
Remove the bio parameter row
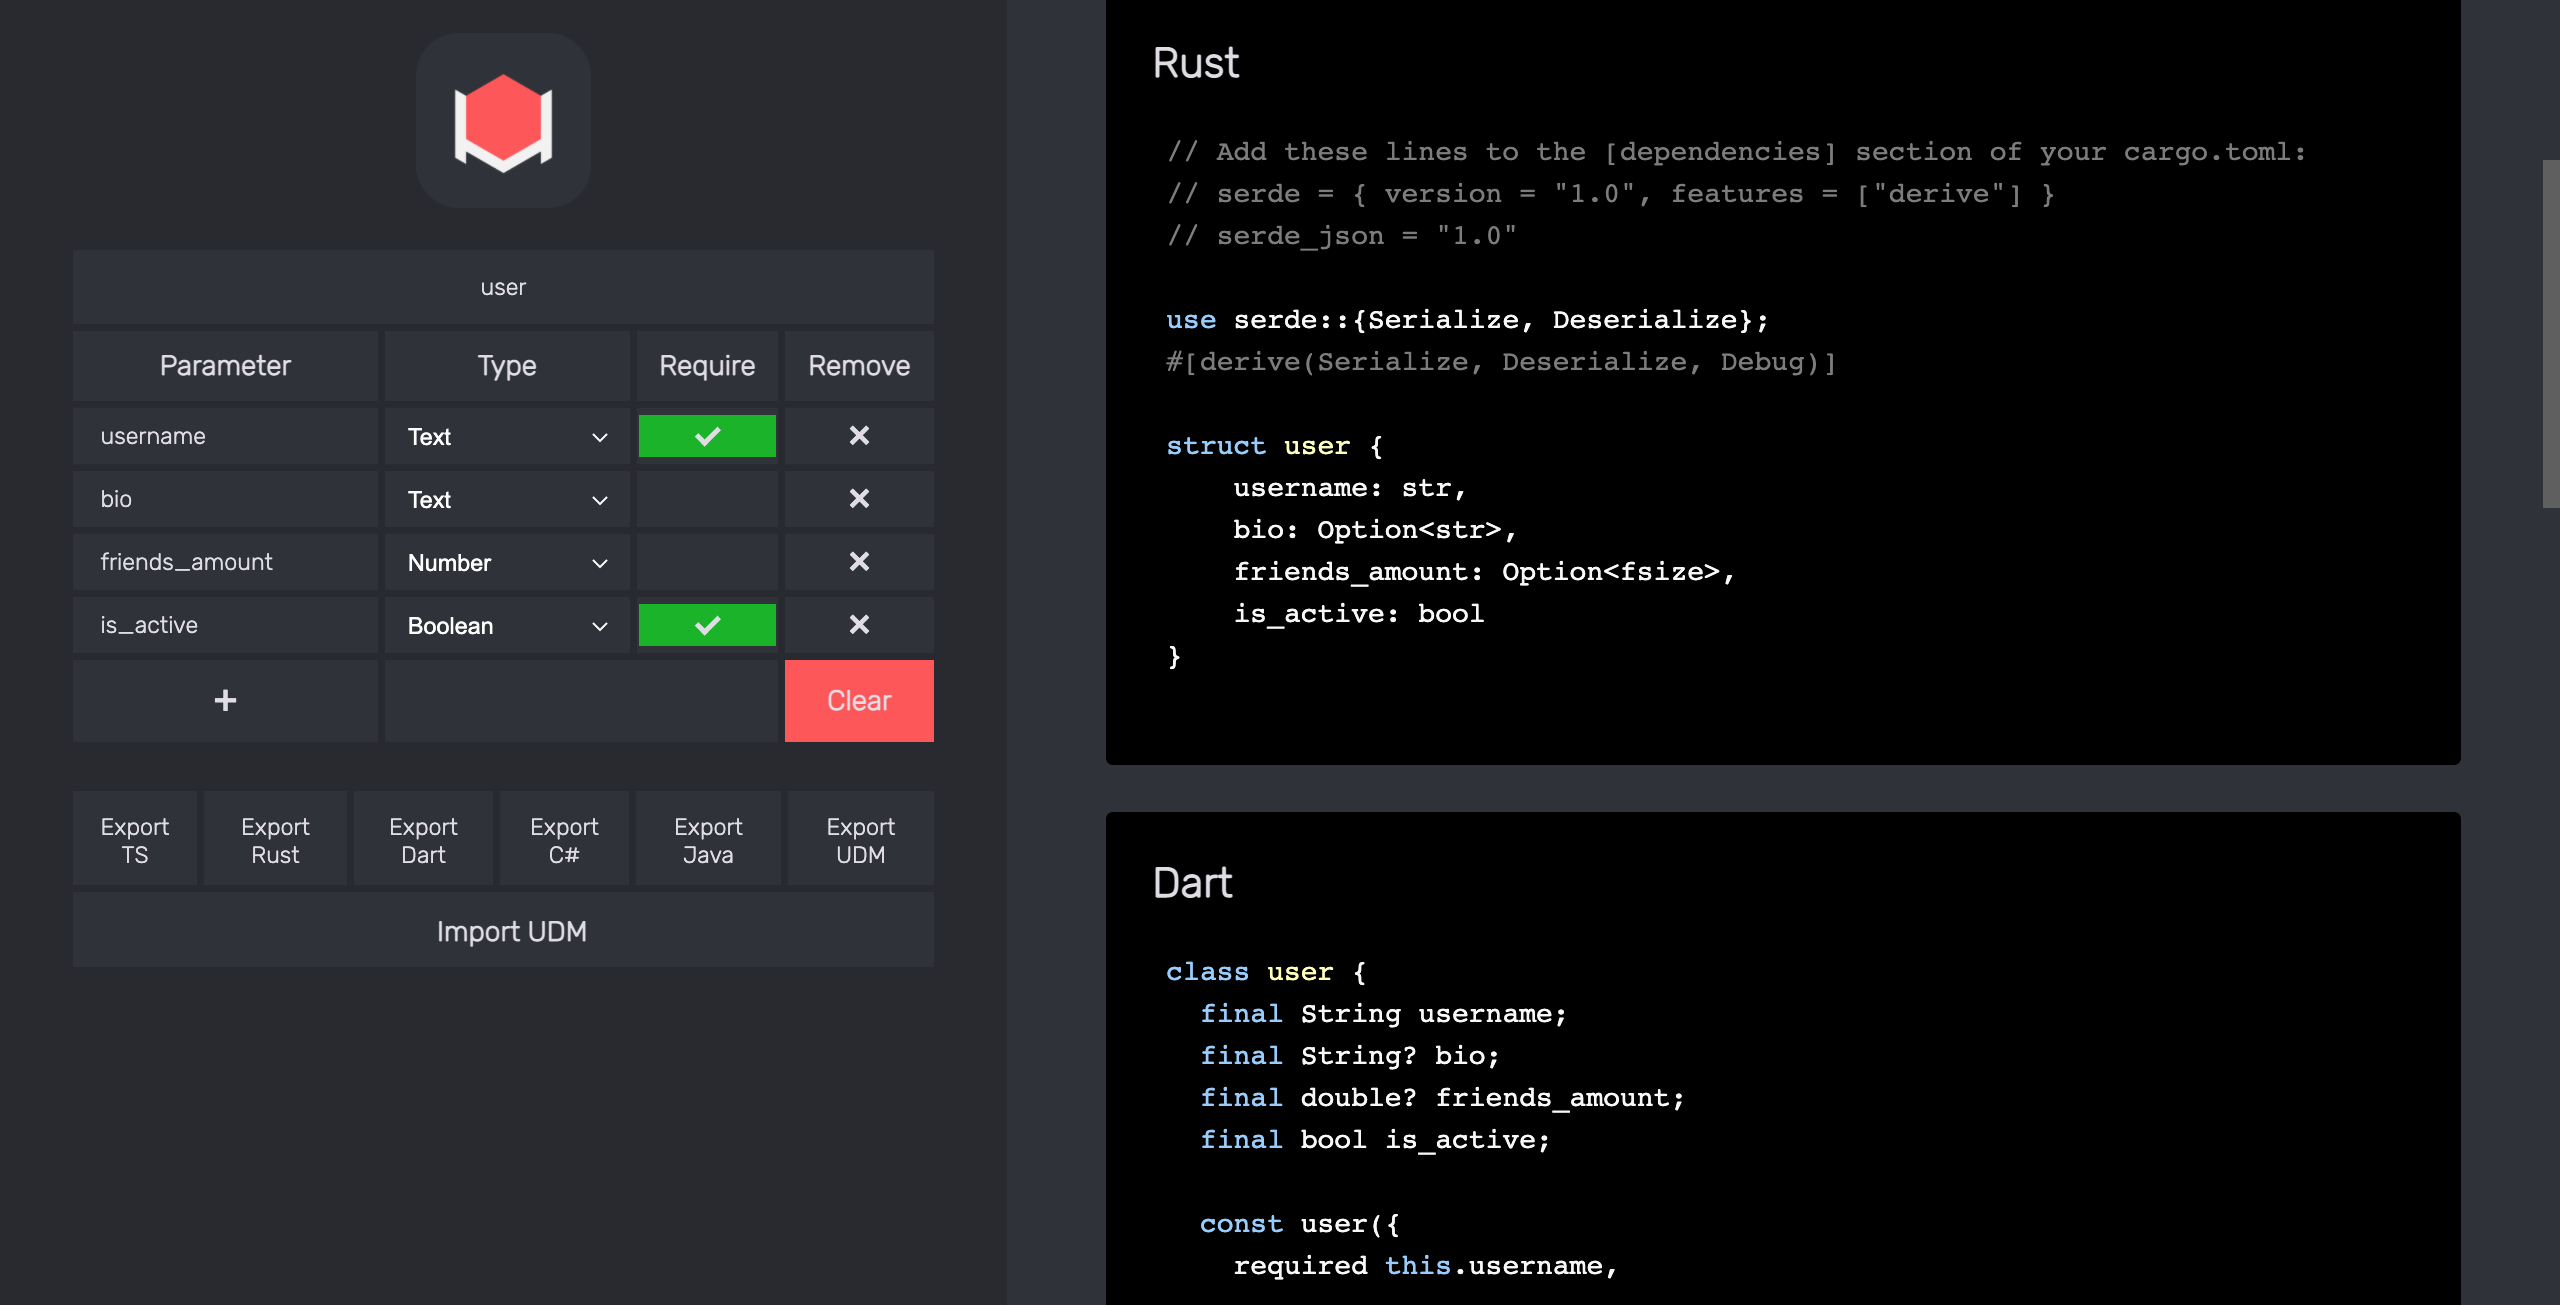[x=858, y=499]
